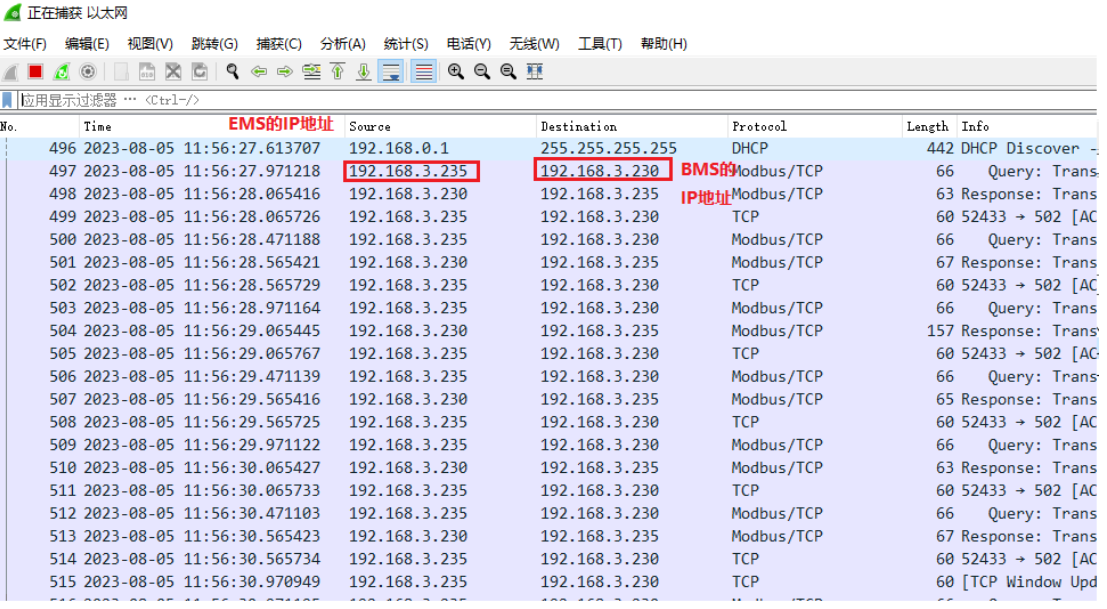Viewport: 1107px width, 609px height.
Task: Sort by the Length column header
Action: pos(928,126)
